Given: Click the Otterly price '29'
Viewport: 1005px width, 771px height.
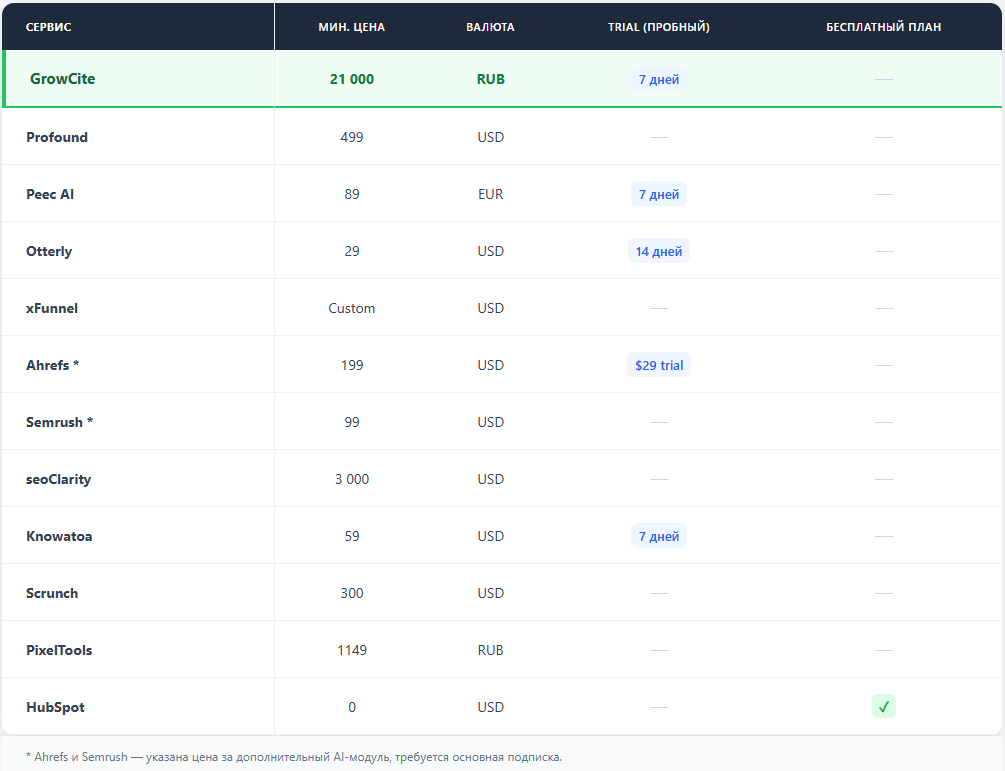Looking at the screenshot, I should pos(352,251).
